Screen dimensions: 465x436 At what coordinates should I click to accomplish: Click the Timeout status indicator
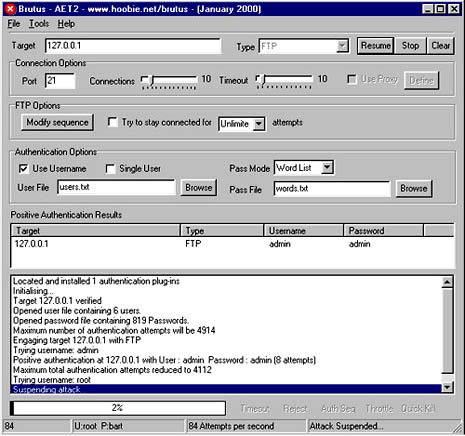point(255,408)
